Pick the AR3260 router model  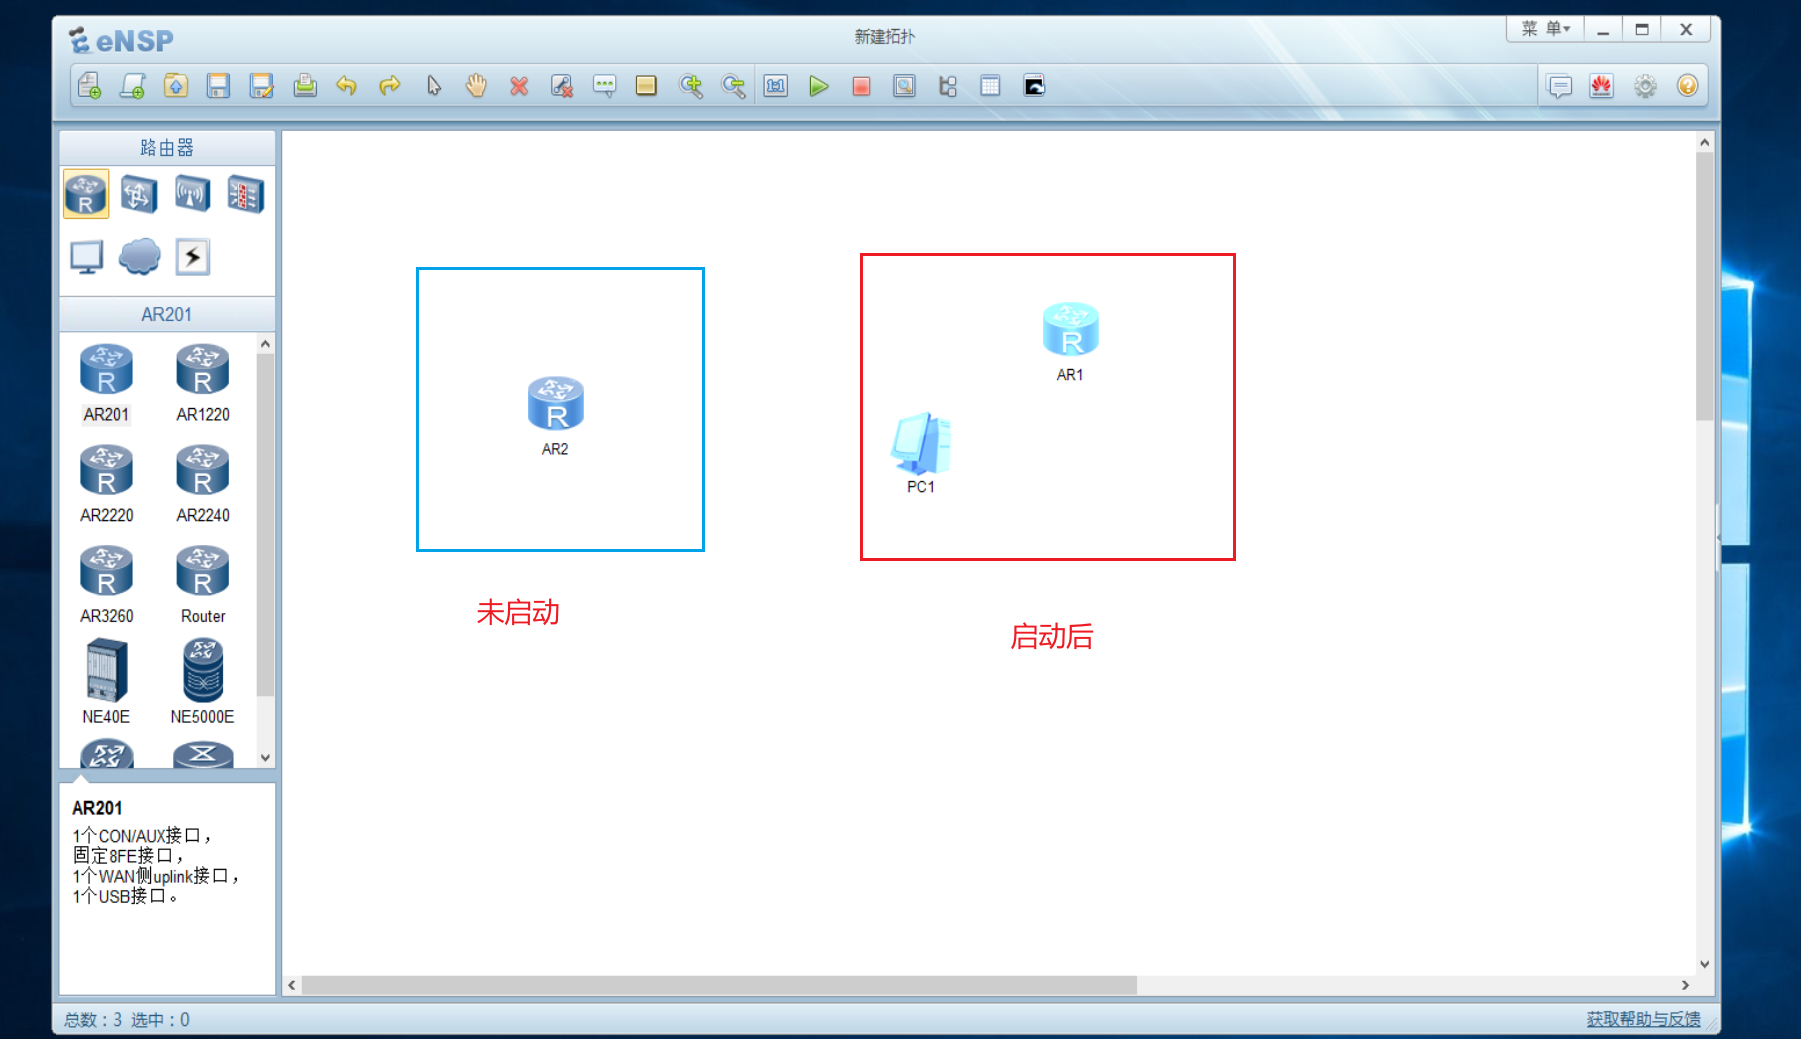click(106, 586)
